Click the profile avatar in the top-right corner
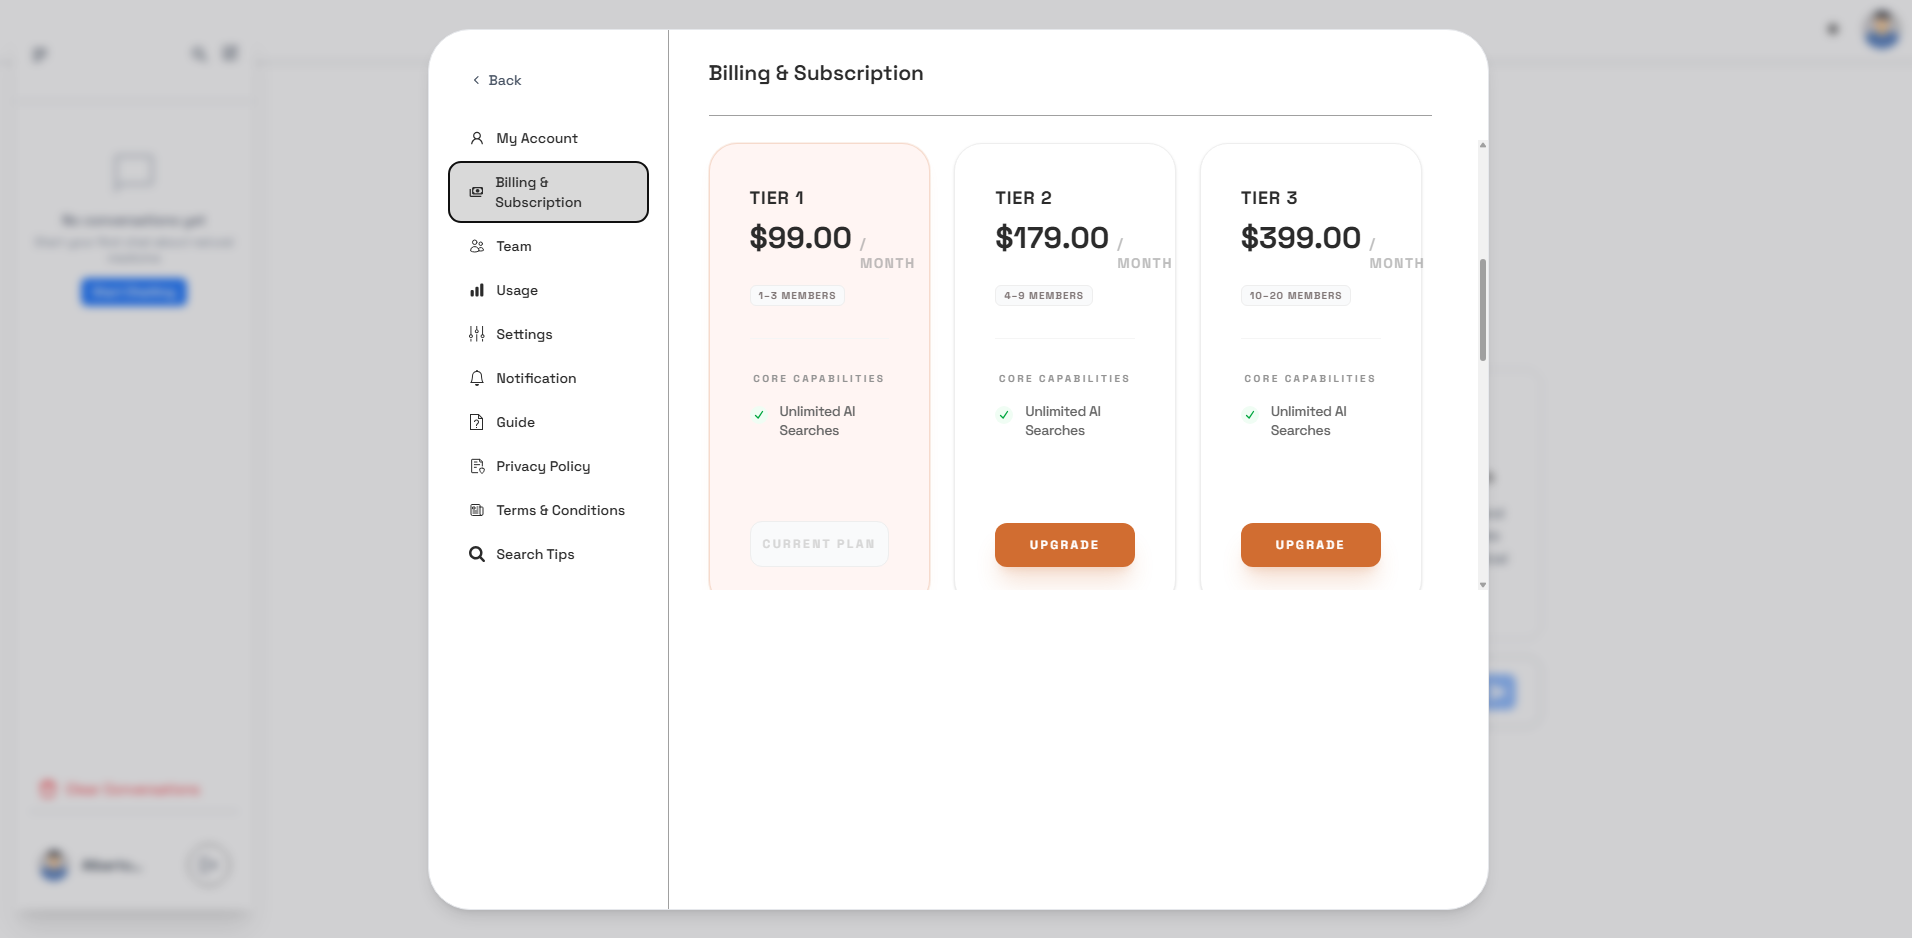1912x938 pixels. (x=1882, y=29)
